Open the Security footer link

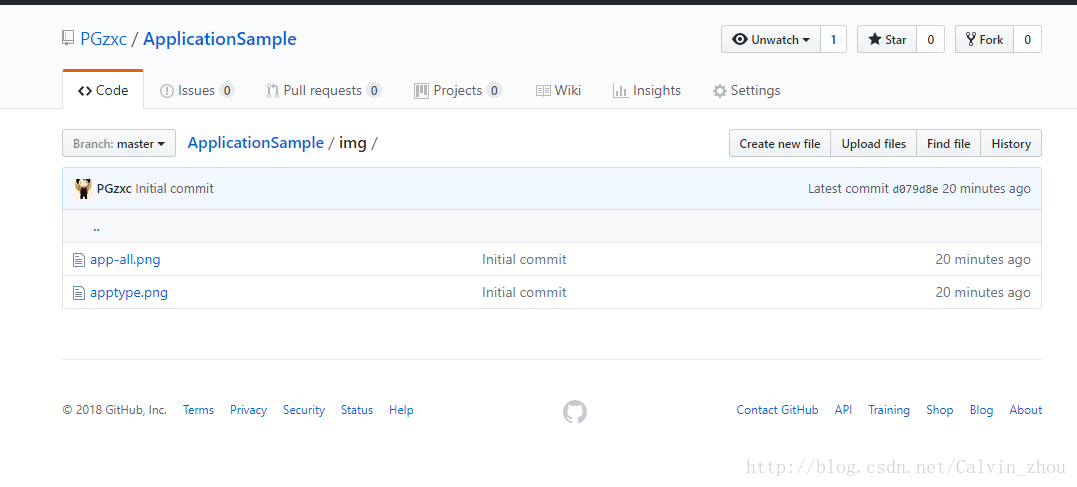pyautogui.click(x=304, y=410)
